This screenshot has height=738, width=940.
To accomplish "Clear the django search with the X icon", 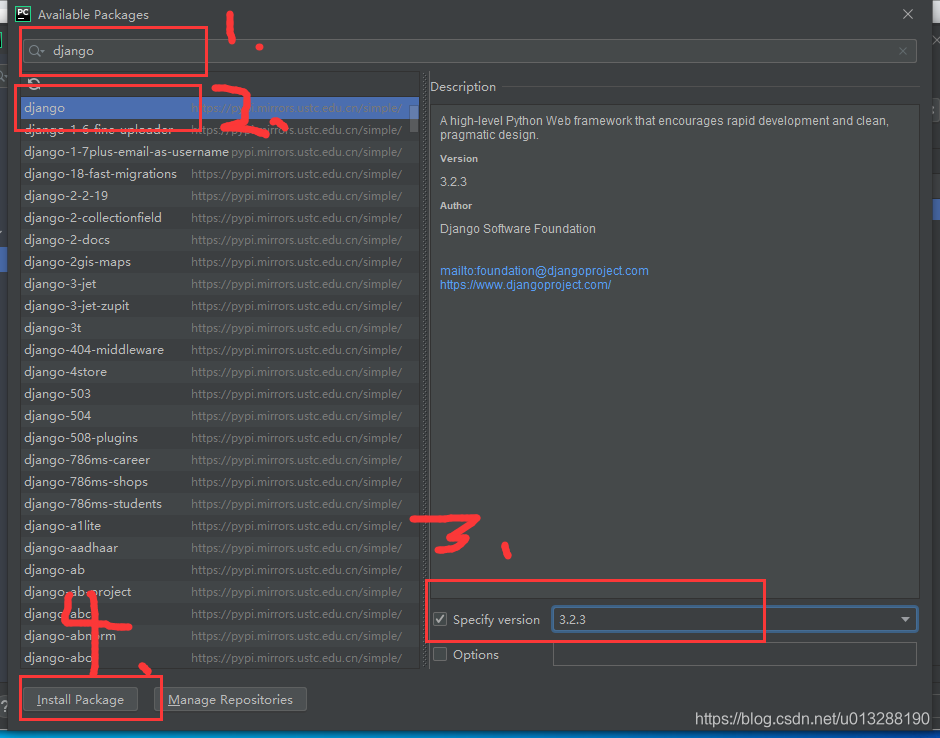I will click(902, 50).
